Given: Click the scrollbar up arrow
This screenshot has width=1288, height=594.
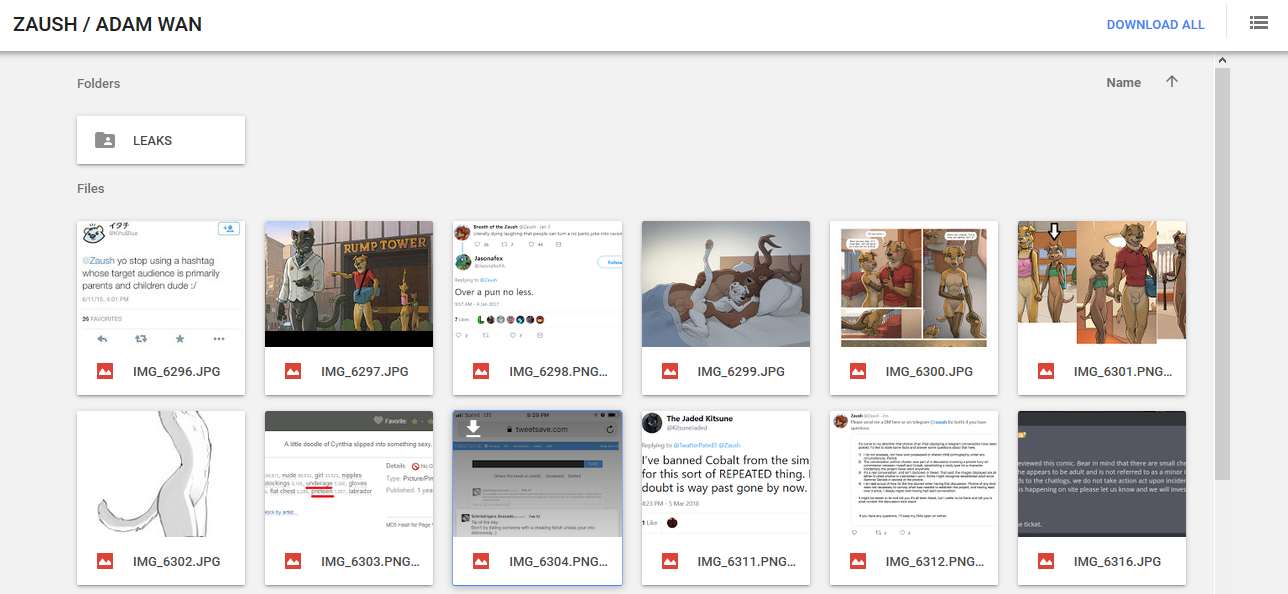Looking at the screenshot, I should click(1221, 61).
